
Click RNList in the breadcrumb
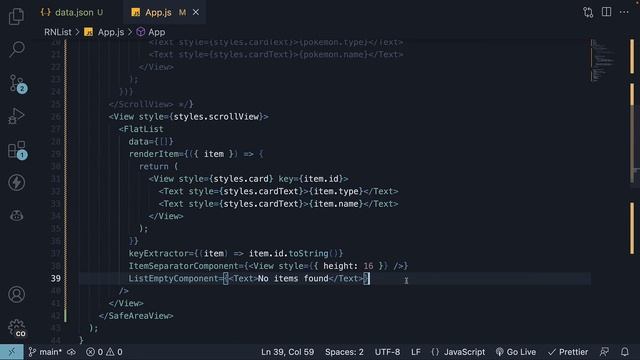point(58,32)
